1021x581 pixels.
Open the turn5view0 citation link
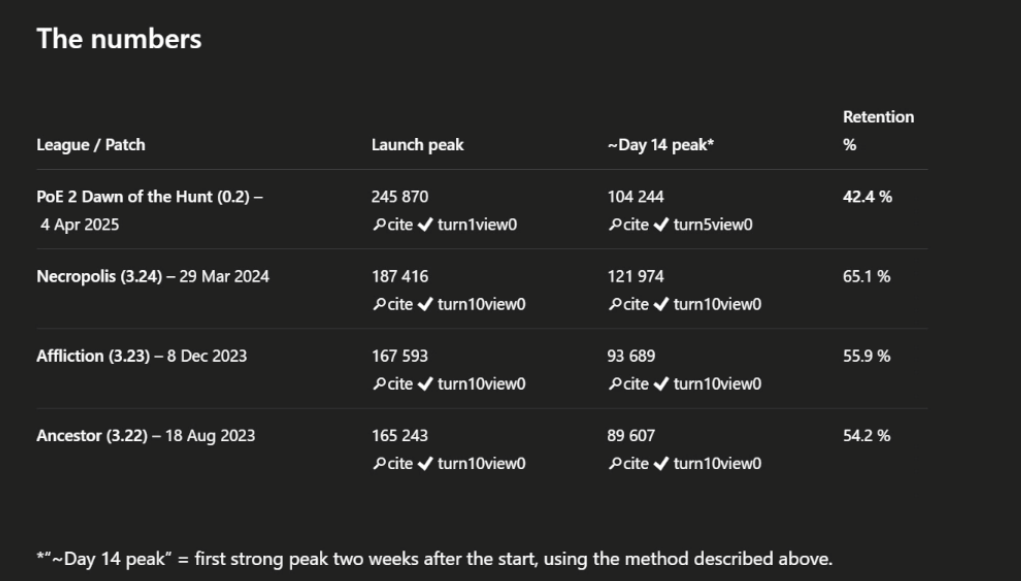(713, 225)
